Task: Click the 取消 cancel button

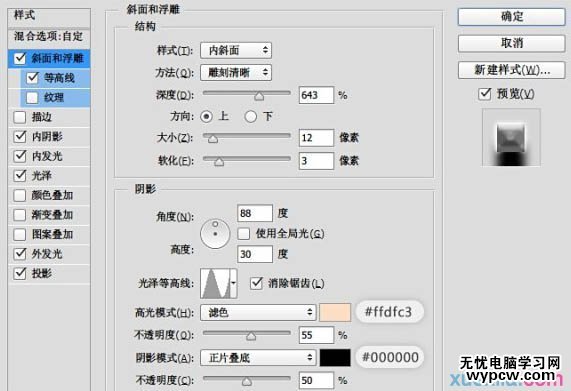Action: (x=512, y=43)
